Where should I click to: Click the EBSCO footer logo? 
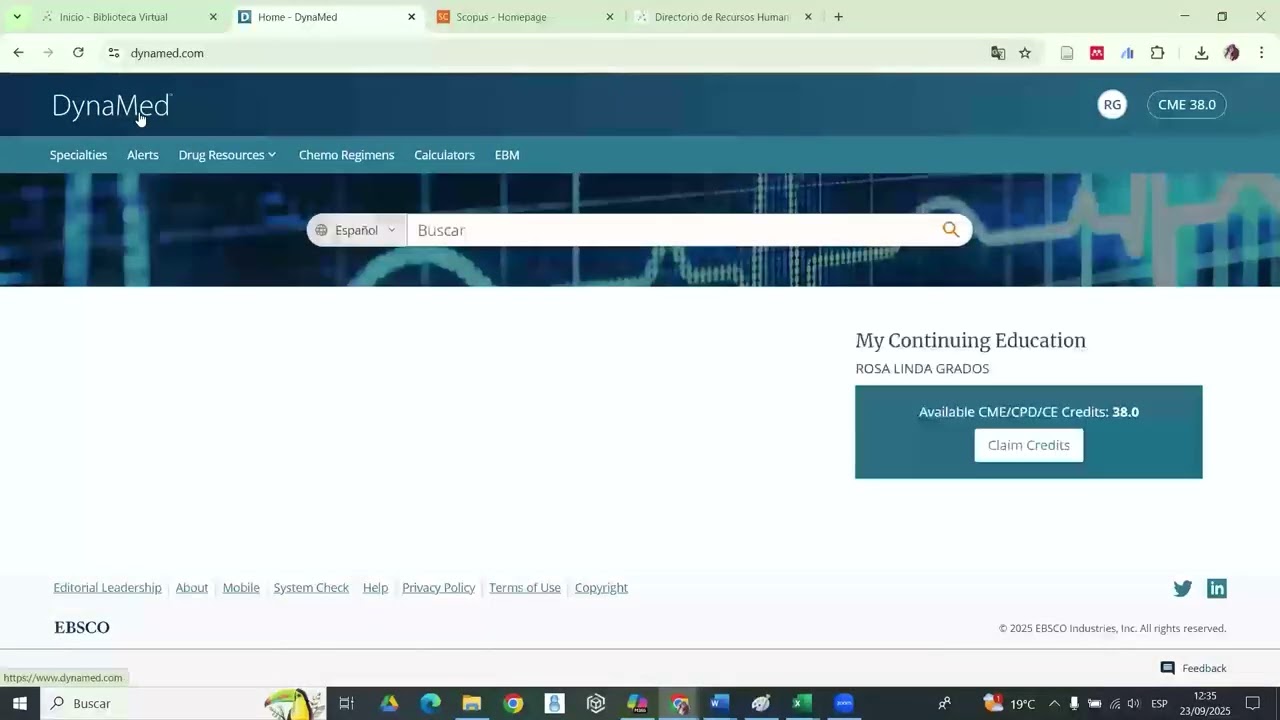(x=82, y=628)
